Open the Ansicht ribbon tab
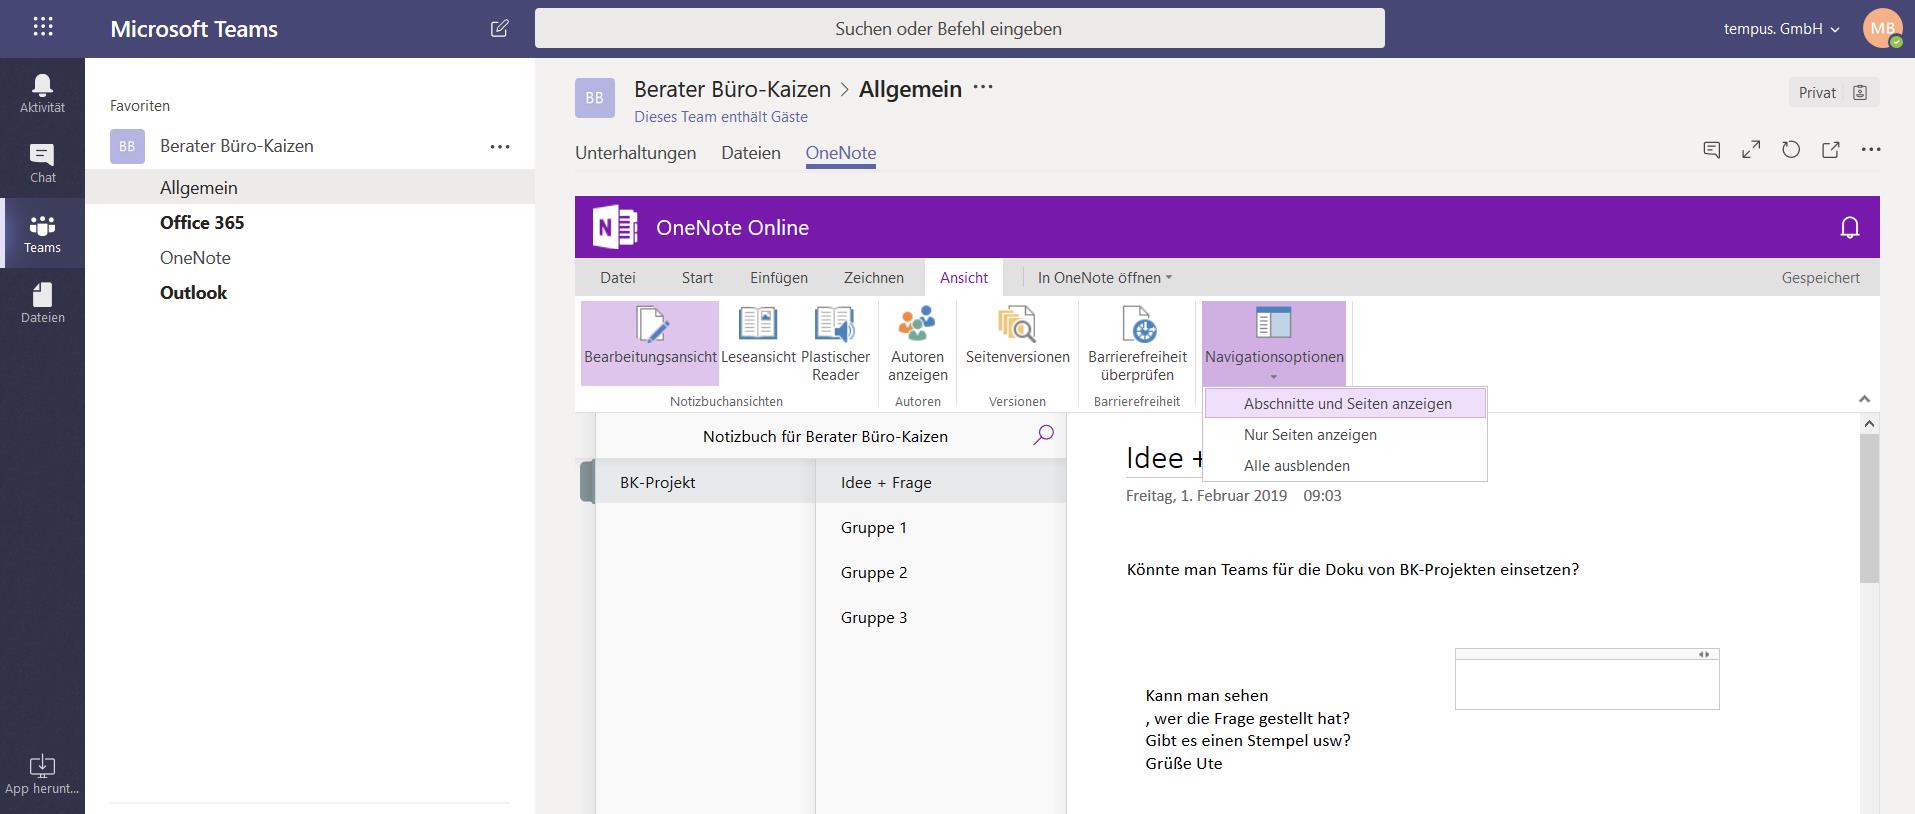Image resolution: width=1915 pixels, height=814 pixels. coord(964,278)
